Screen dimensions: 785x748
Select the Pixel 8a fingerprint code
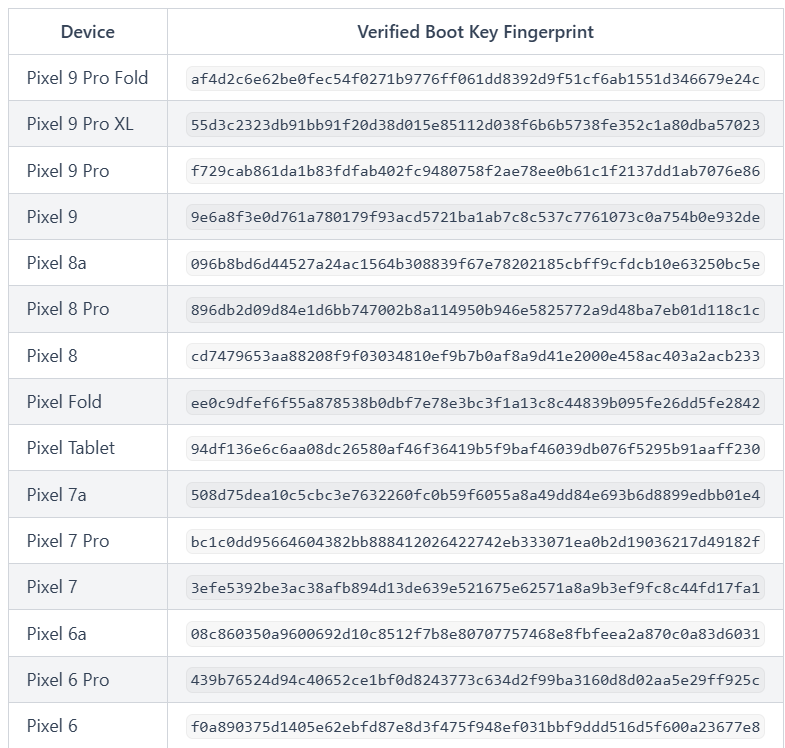click(x=475, y=264)
